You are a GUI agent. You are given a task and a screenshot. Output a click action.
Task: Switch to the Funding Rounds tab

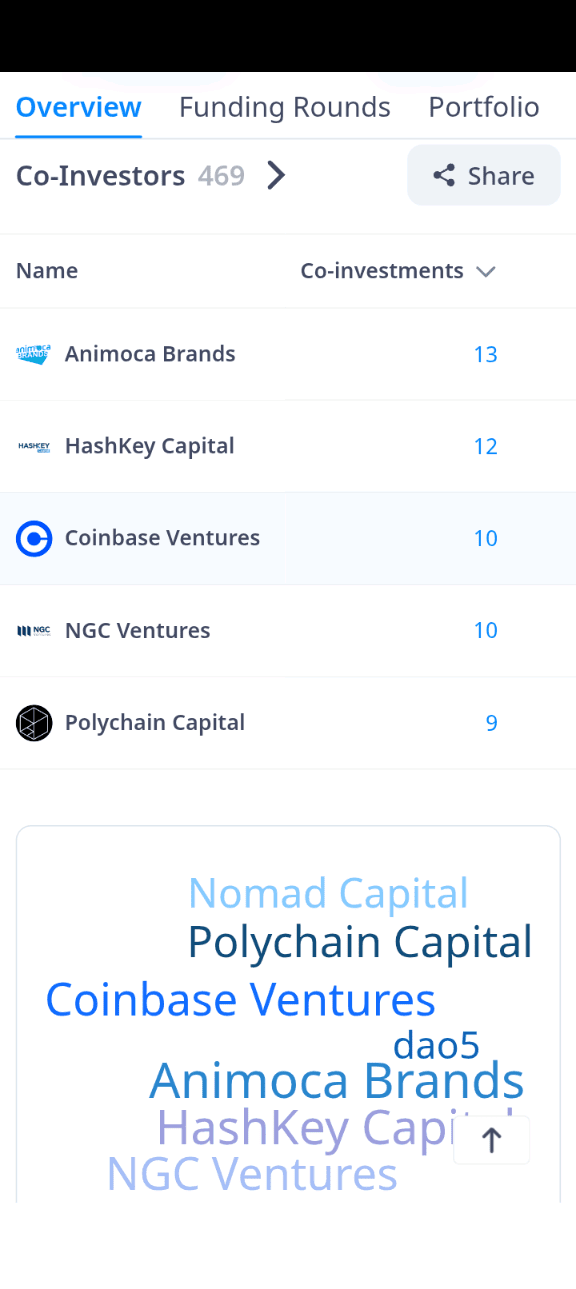click(x=285, y=107)
